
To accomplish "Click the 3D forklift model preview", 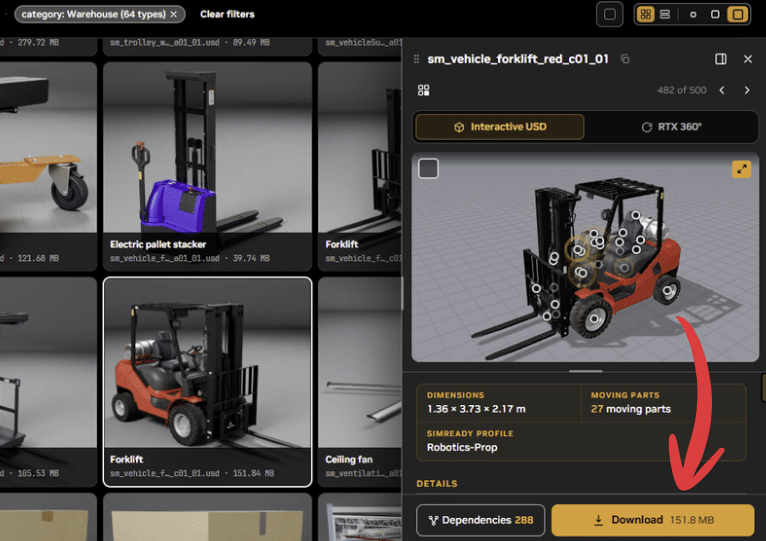I will coord(585,257).
